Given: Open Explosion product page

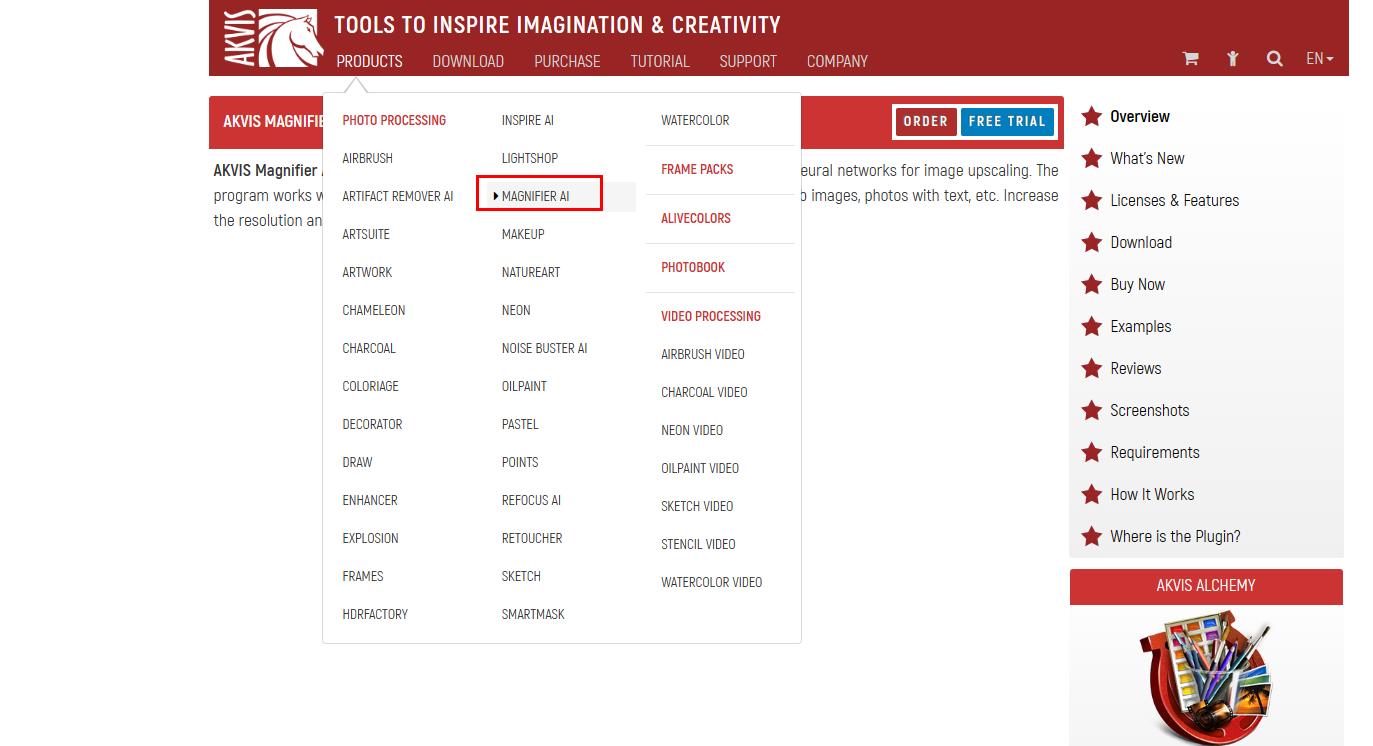Looking at the screenshot, I should [x=370, y=538].
